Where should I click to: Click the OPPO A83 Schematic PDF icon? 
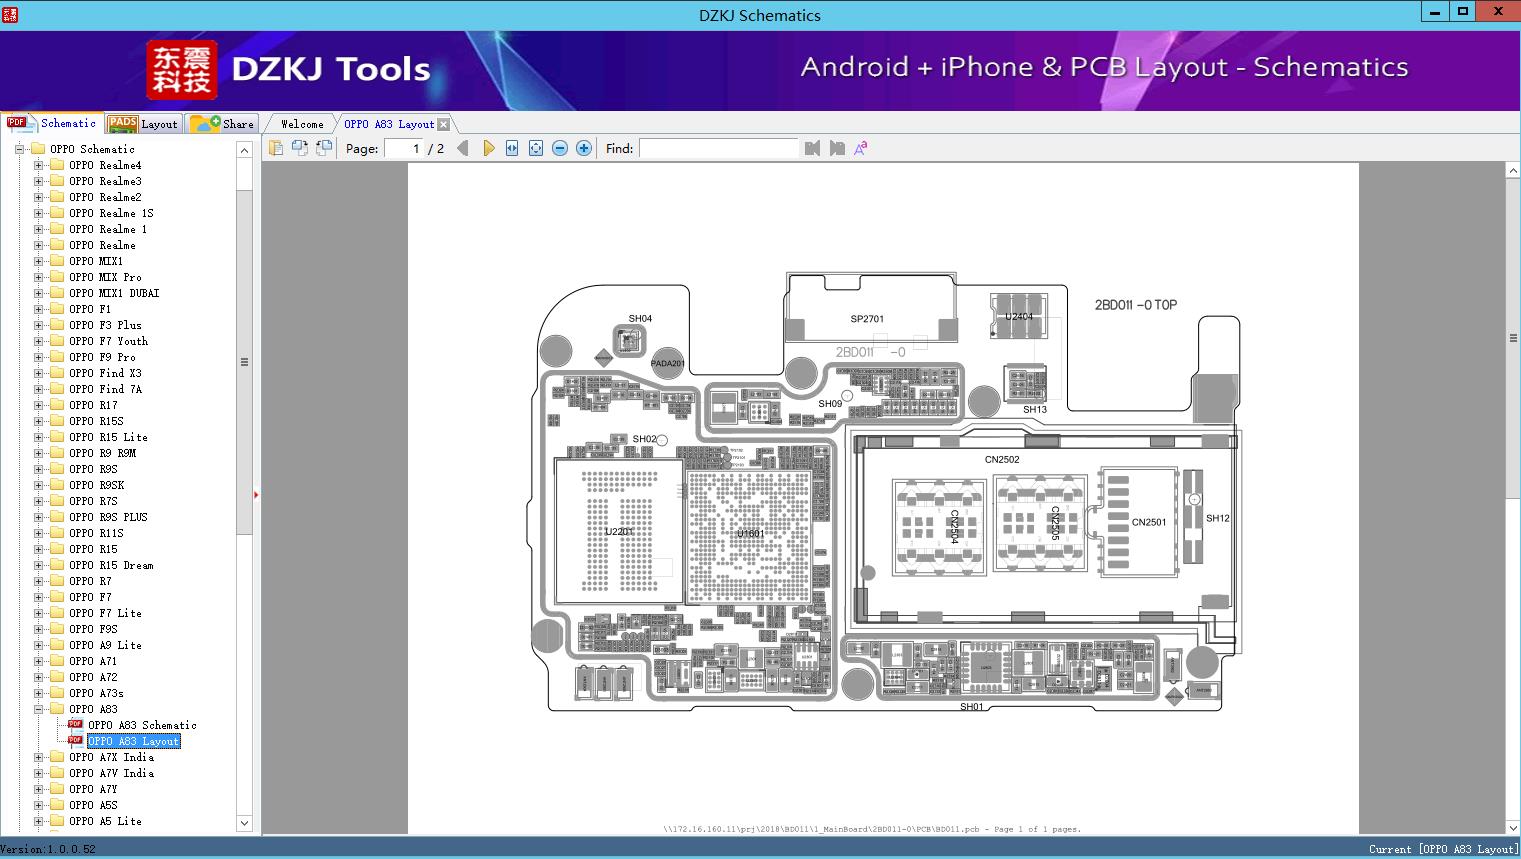pos(75,725)
